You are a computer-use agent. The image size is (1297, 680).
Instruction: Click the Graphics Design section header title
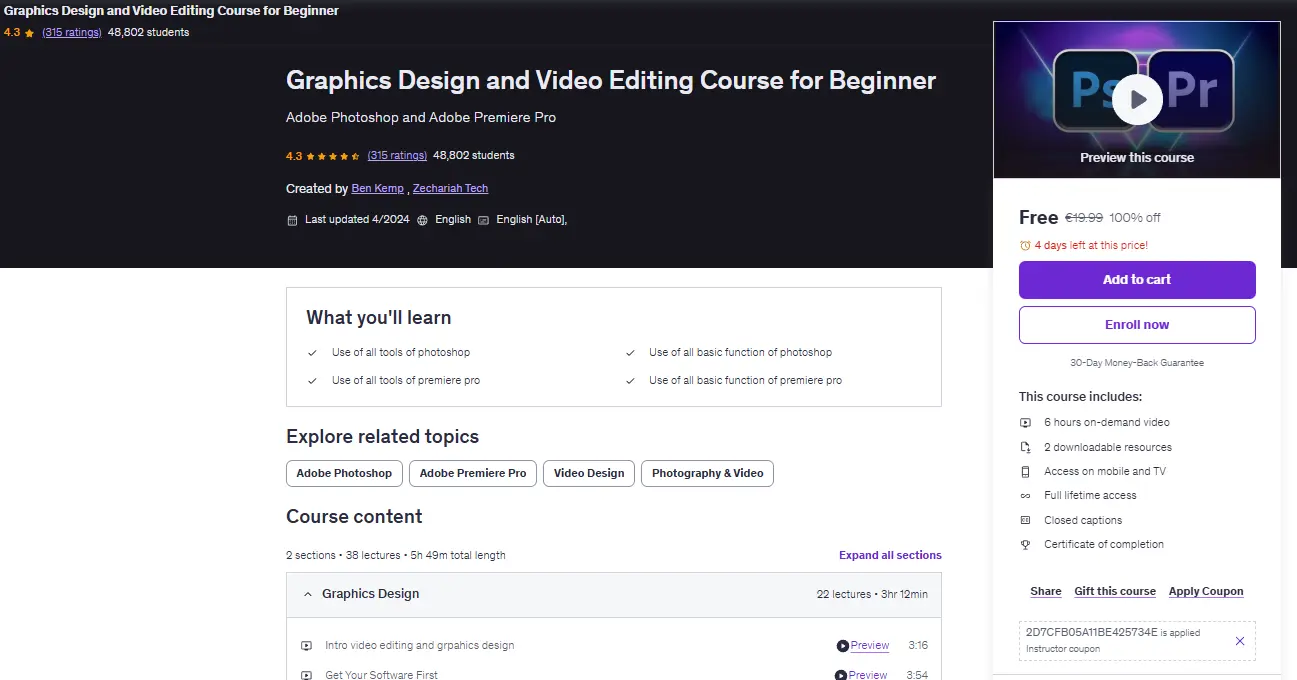point(371,594)
